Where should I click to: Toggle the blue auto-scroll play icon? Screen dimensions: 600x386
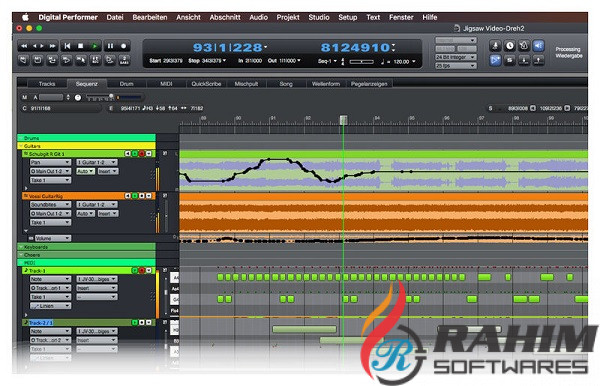pyautogui.click(x=495, y=60)
